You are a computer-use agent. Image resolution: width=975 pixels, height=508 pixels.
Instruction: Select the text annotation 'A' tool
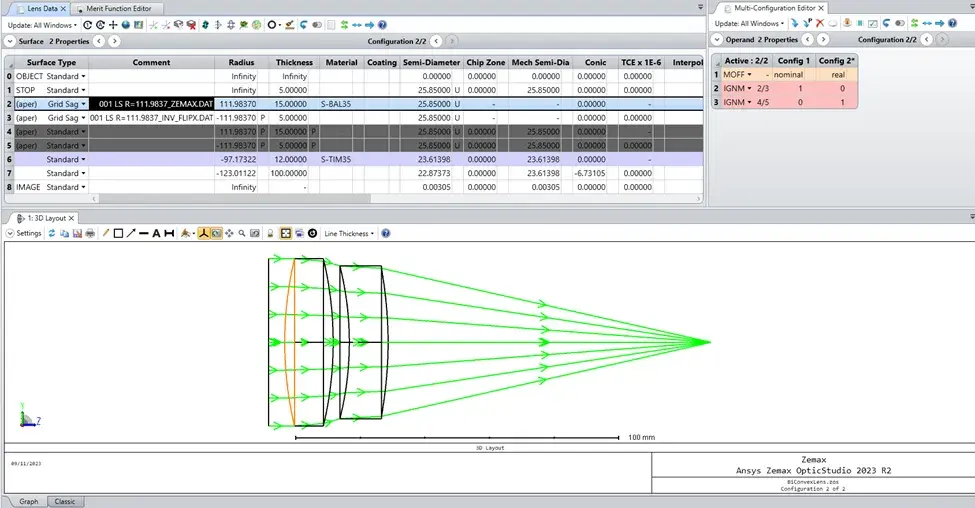pyautogui.click(x=156, y=233)
